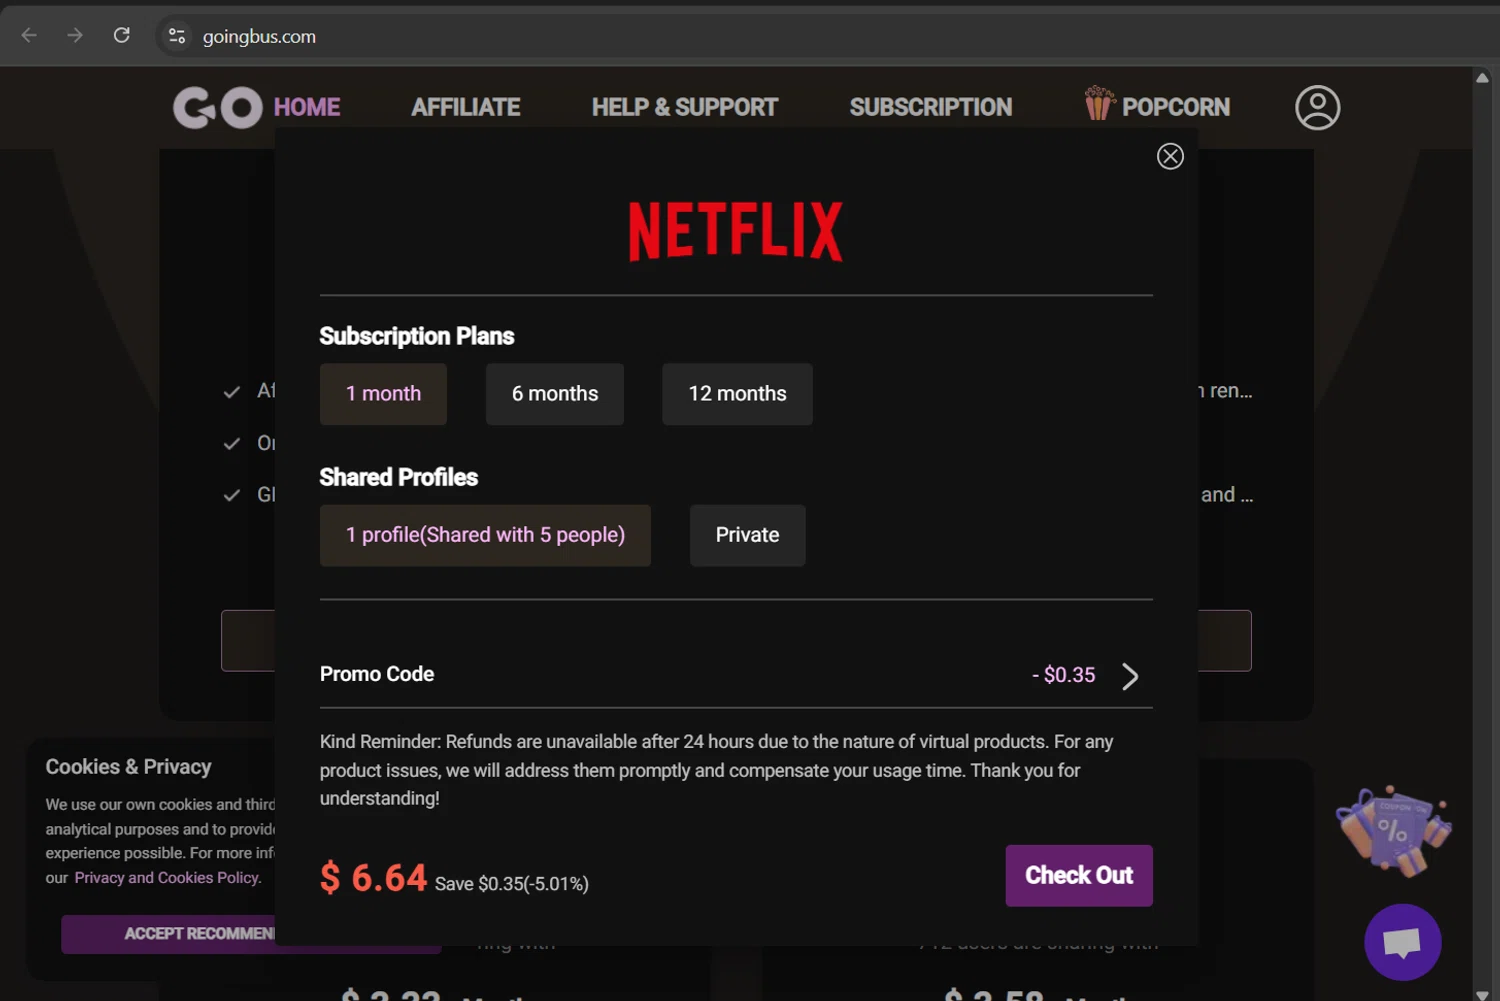Click the page scrollbar up arrow
The image size is (1500, 1001).
pyautogui.click(x=1482, y=77)
